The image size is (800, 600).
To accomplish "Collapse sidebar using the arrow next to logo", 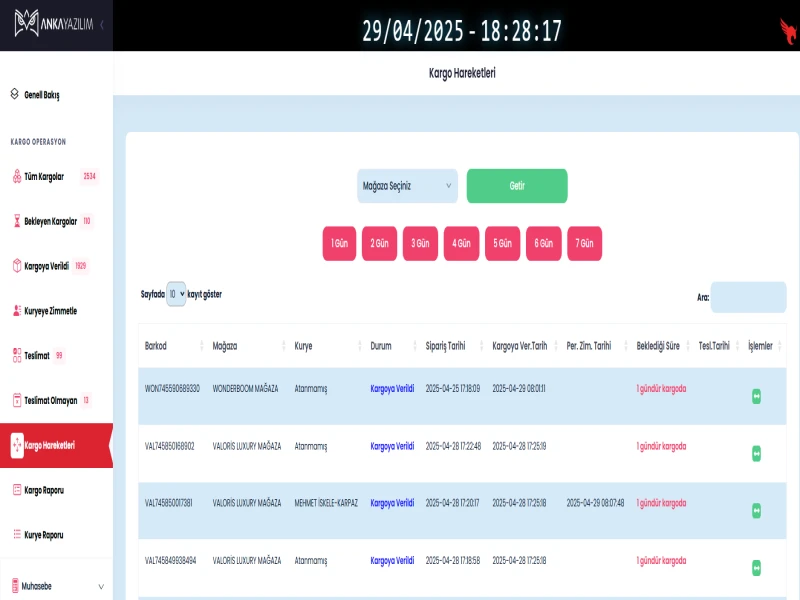I will (x=102, y=24).
